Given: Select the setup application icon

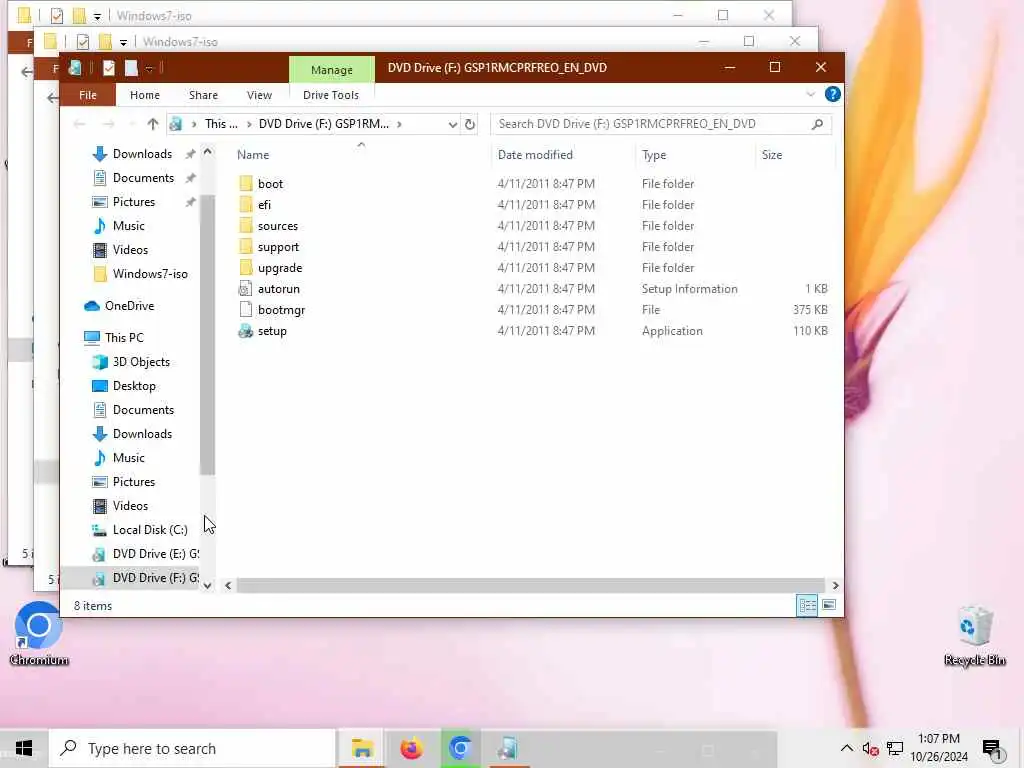Looking at the screenshot, I should 246,330.
